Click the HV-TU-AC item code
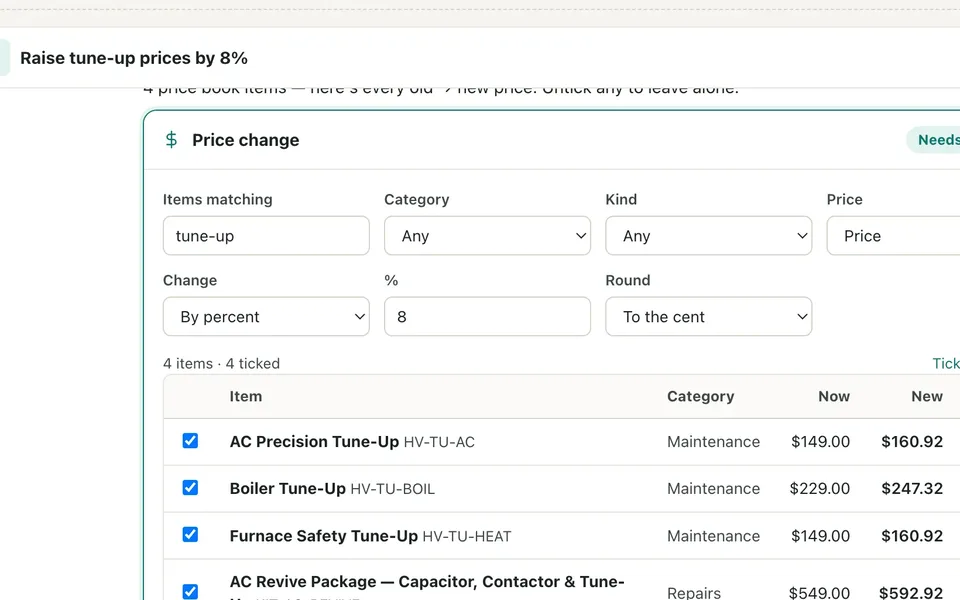 439,442
